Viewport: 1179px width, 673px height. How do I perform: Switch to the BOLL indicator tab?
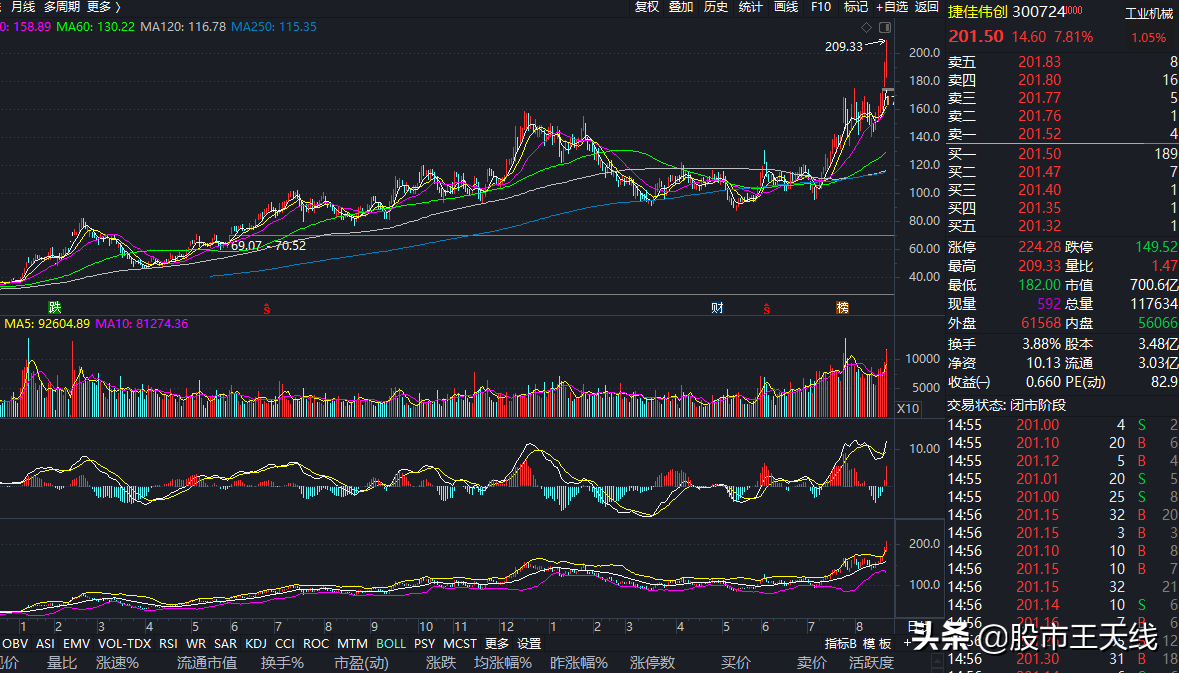(391, 643)
